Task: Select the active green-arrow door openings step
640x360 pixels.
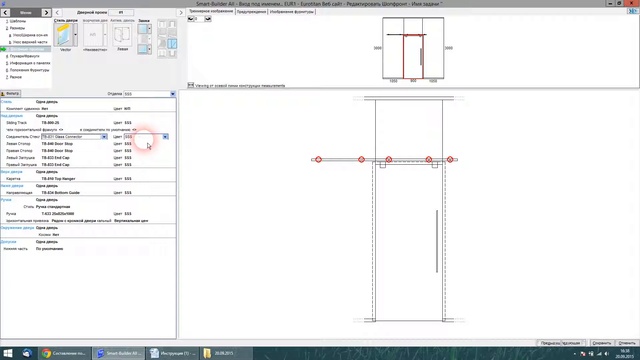Action: coord(25,49)
